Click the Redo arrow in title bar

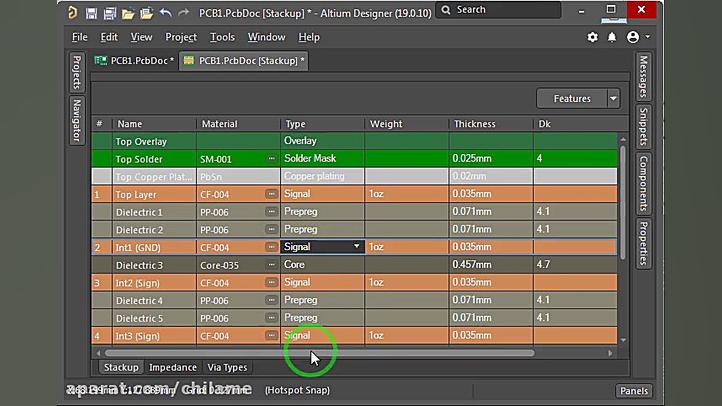183,13
